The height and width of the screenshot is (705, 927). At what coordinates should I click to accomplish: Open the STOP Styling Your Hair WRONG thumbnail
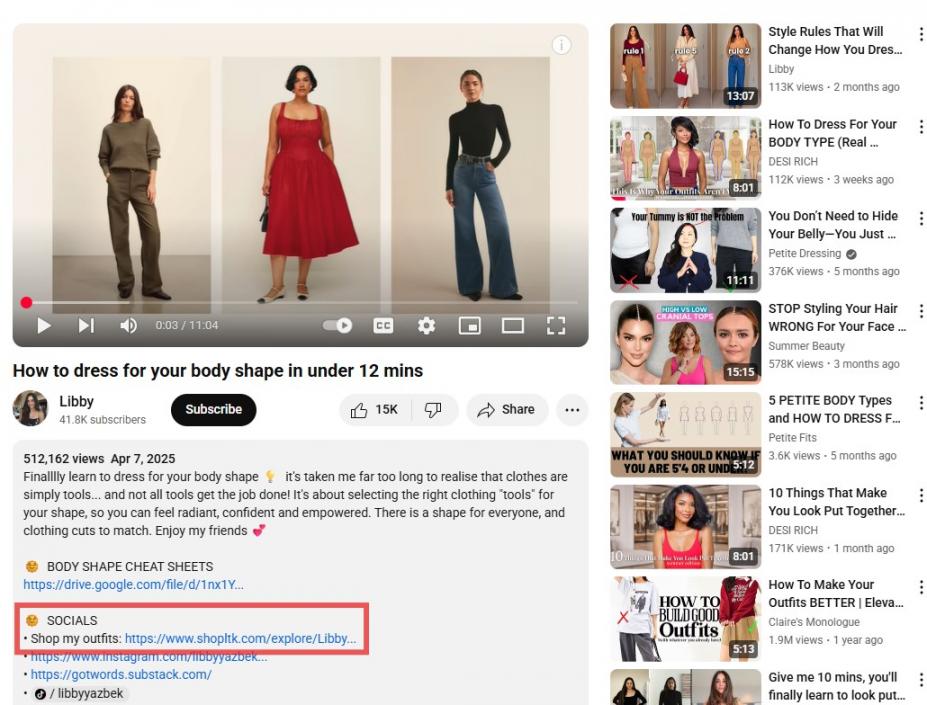pyautogui.click(x=685, y=342)
